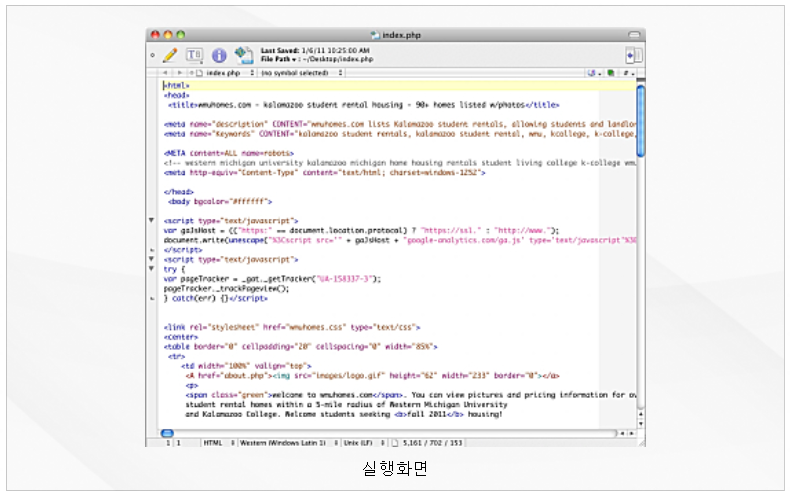Click the pageTracker._trackPageview(); line
Screen dimensions: 790x495
pos(226,288)
